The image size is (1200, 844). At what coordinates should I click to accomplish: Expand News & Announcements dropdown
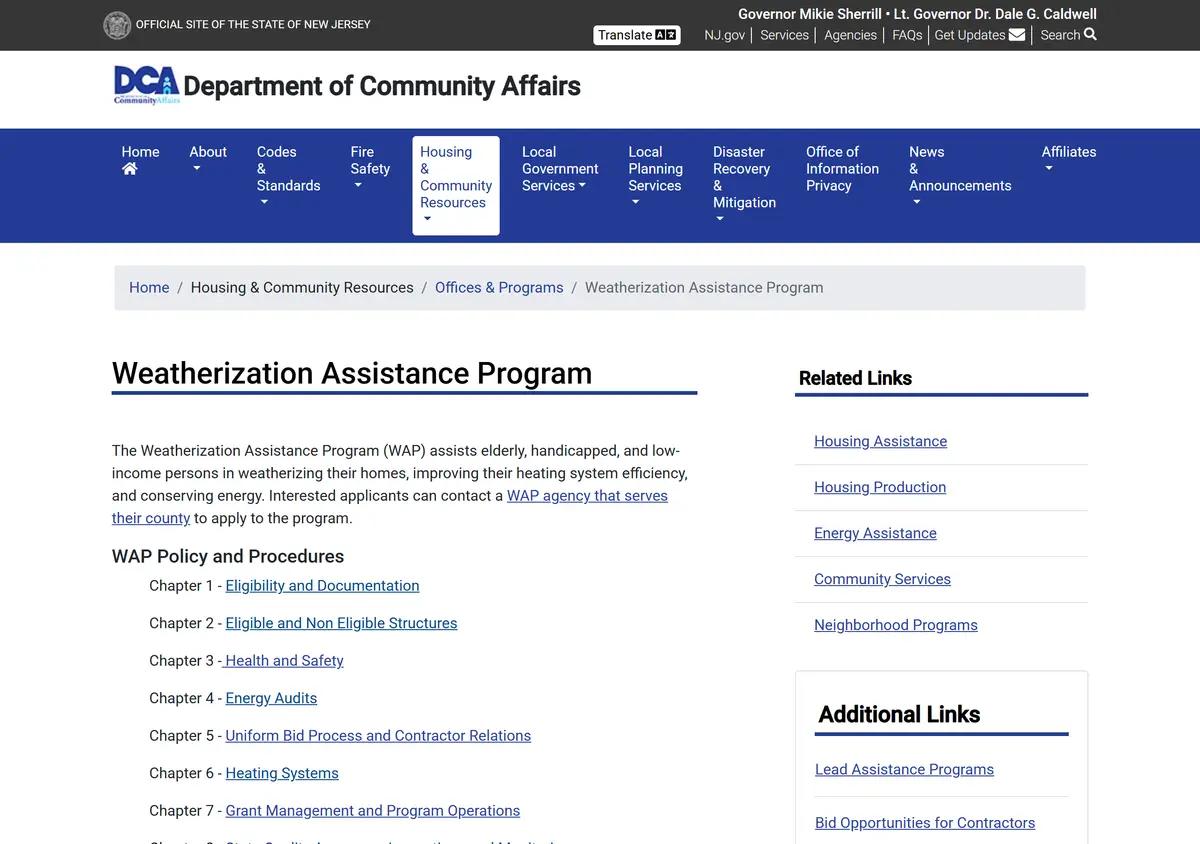[x=916, y=203]
